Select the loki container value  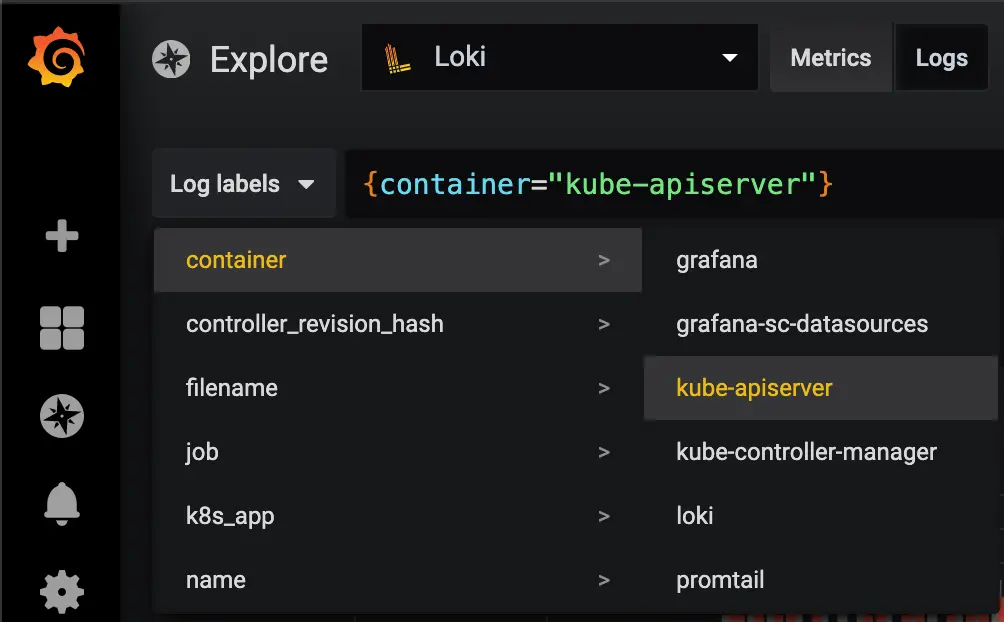(695, 516)
